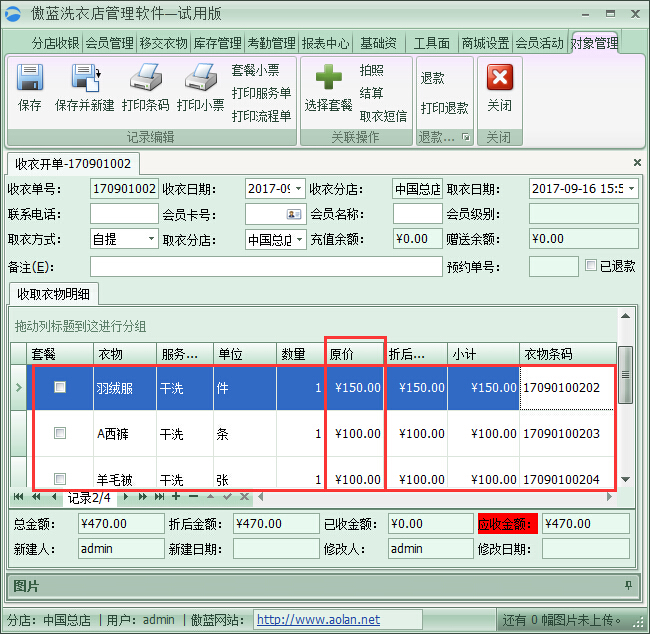The image size is (650, 634).
Task: Open the 会员活动 ribbon tab
Action: 539,43
